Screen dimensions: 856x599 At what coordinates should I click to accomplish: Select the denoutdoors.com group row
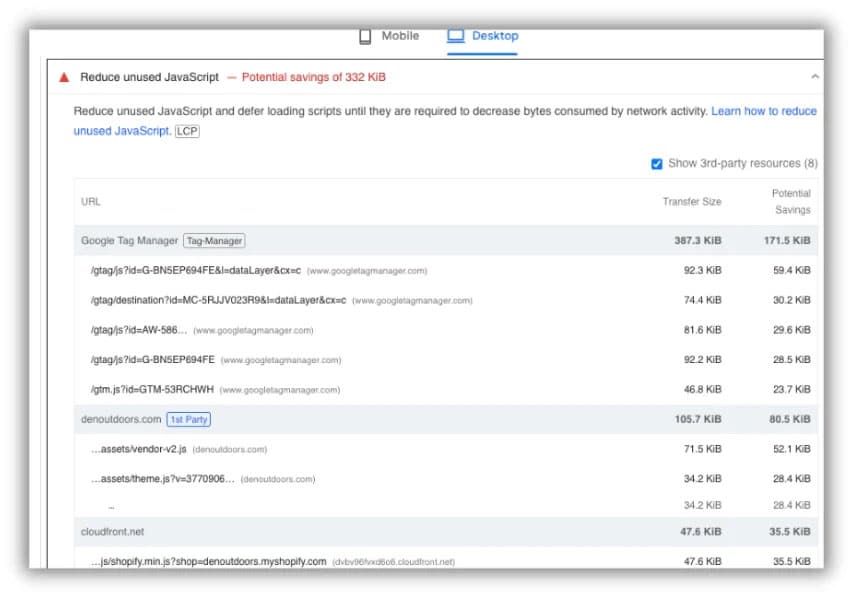[446, 419]
